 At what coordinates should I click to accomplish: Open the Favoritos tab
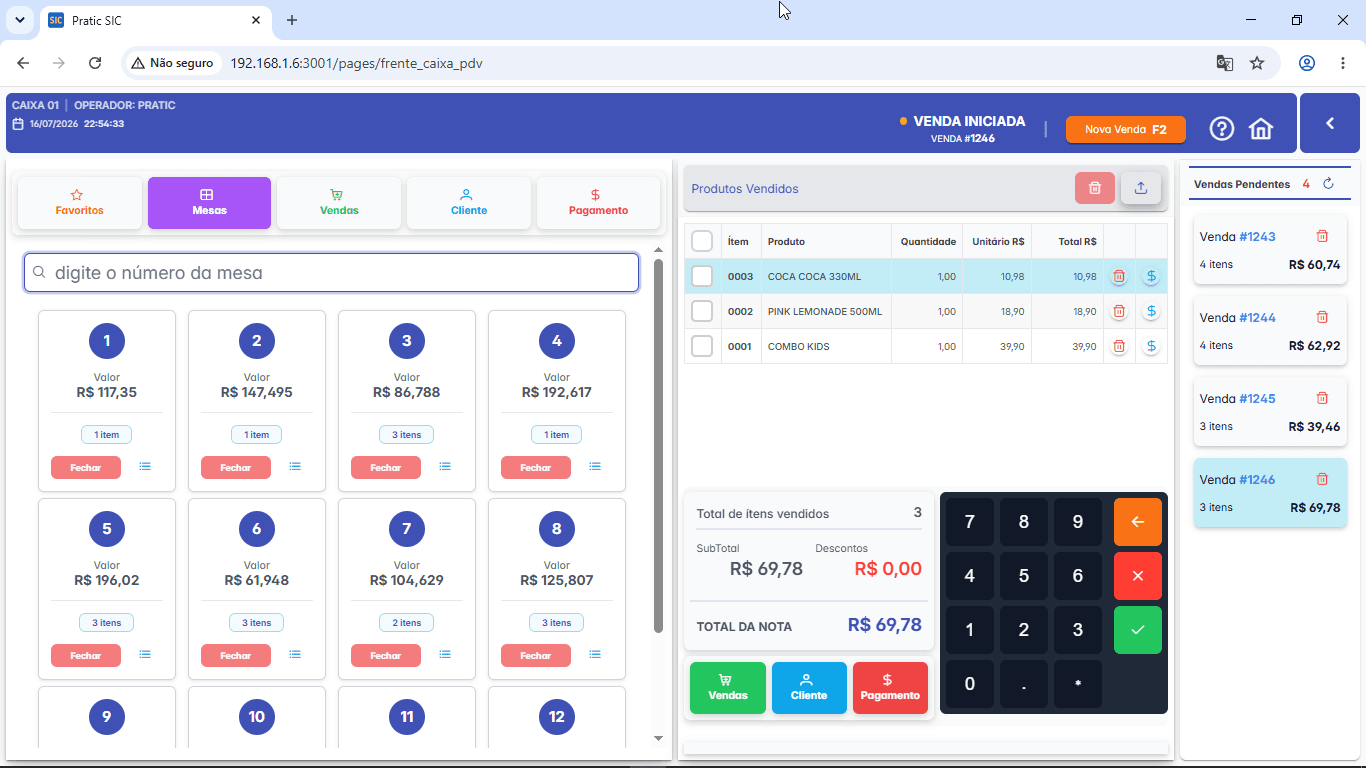[x=80, y=203]
